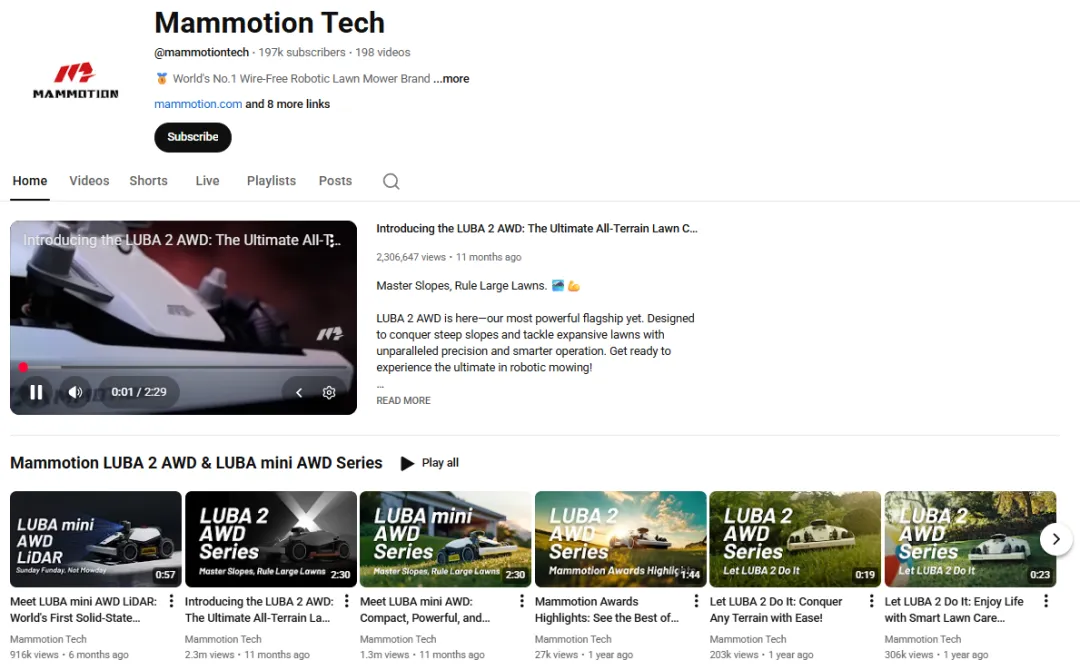The width and height of the screenshot is (1080, 670).
Task: Click the left chevron in video player
Action: click(299, 392)
